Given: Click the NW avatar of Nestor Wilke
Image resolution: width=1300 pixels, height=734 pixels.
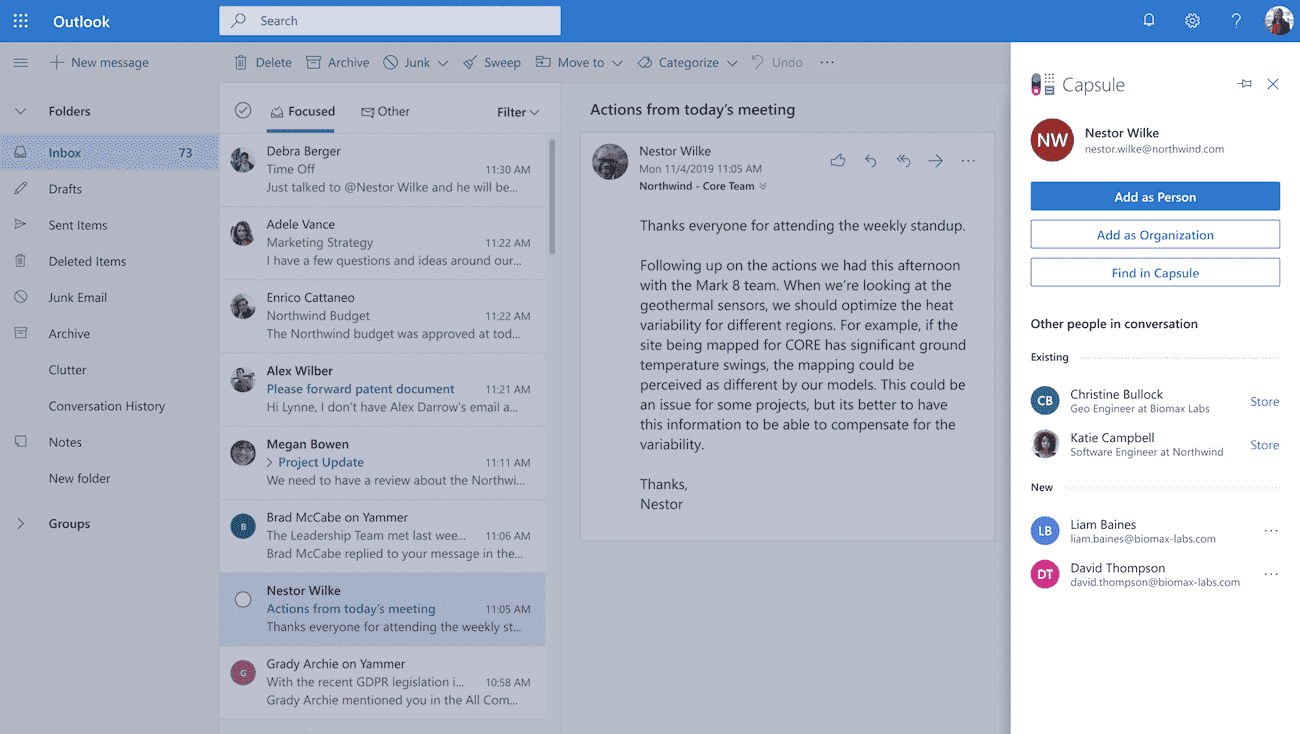Looking at the screenshot, I should point(1052,140).
